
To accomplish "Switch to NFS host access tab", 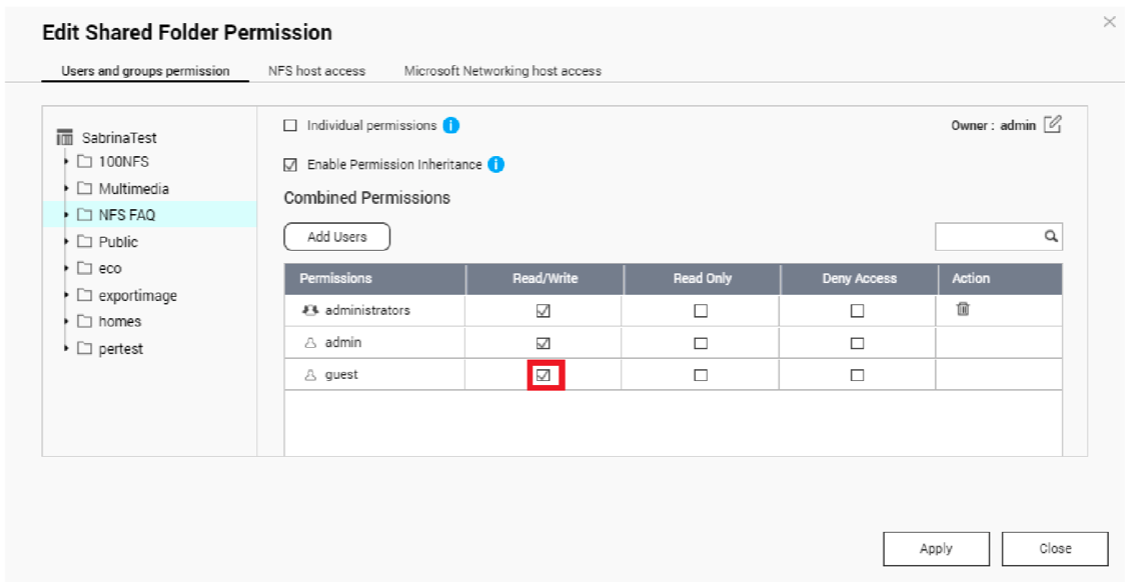I will [x=316, y=71].
